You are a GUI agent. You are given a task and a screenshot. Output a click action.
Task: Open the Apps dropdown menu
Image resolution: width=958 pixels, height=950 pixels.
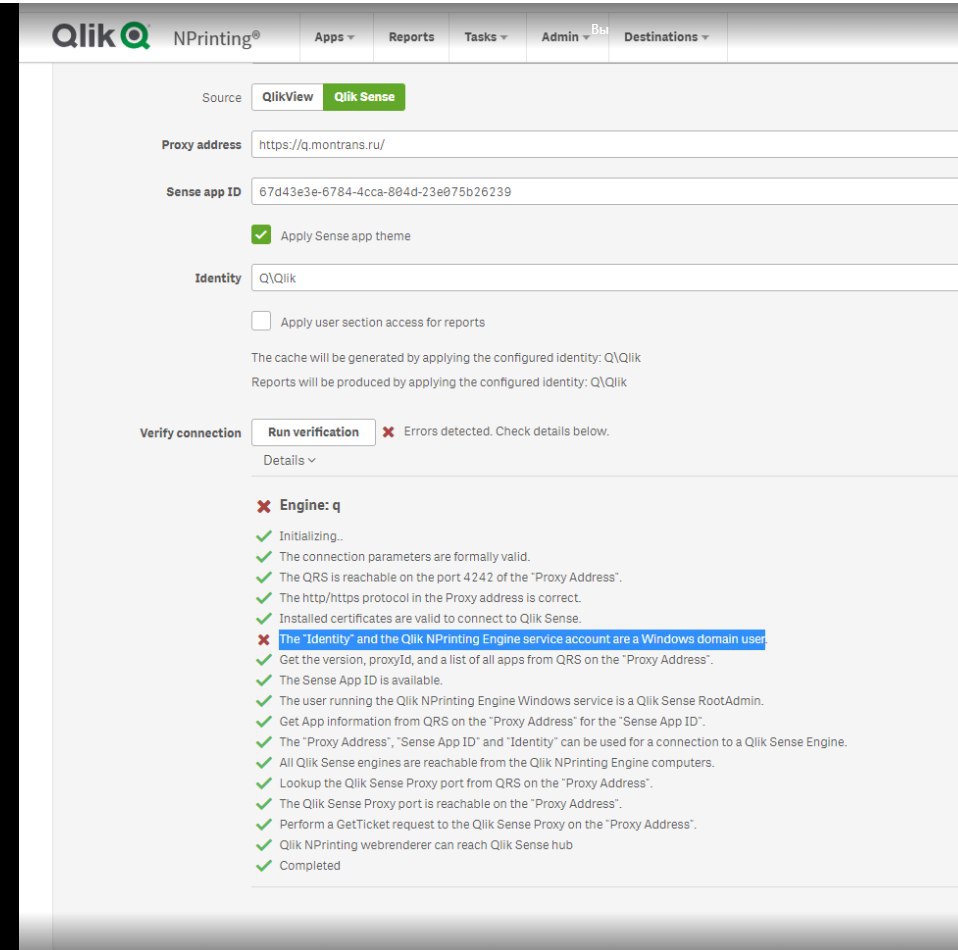tap(334, 37)
